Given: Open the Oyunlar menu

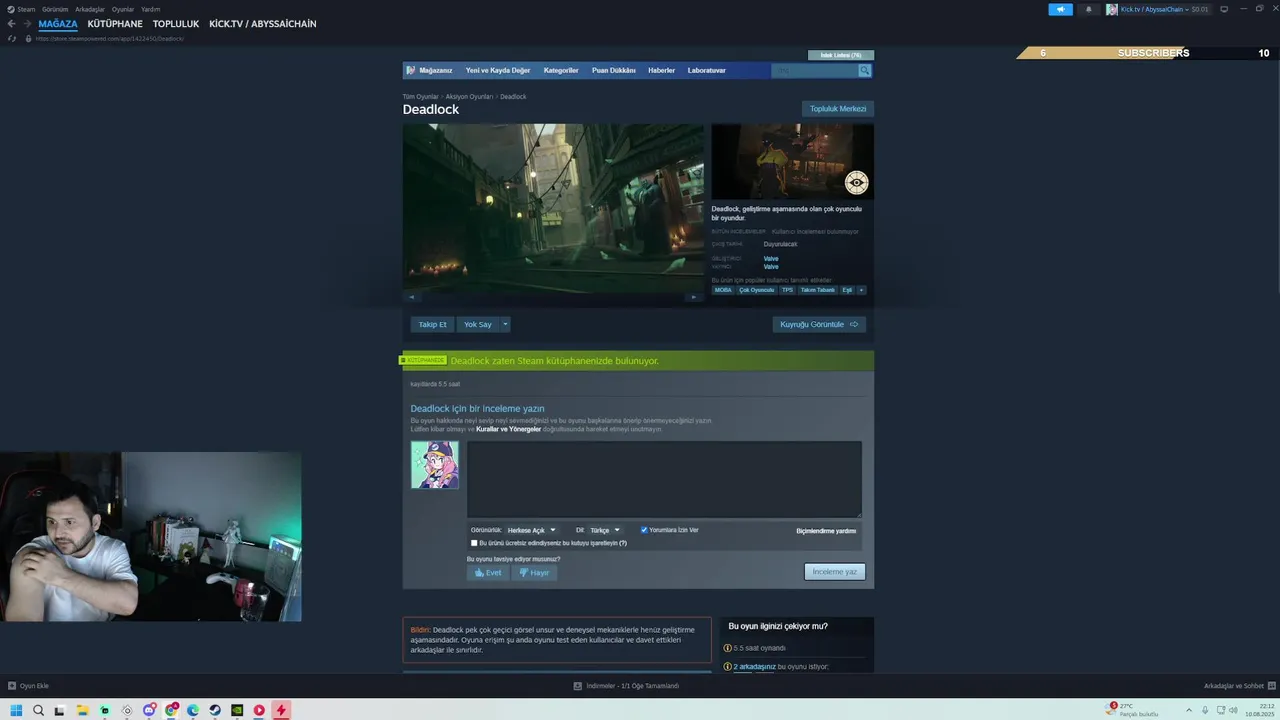Looking at the screenshot, I should coord(123,9).
